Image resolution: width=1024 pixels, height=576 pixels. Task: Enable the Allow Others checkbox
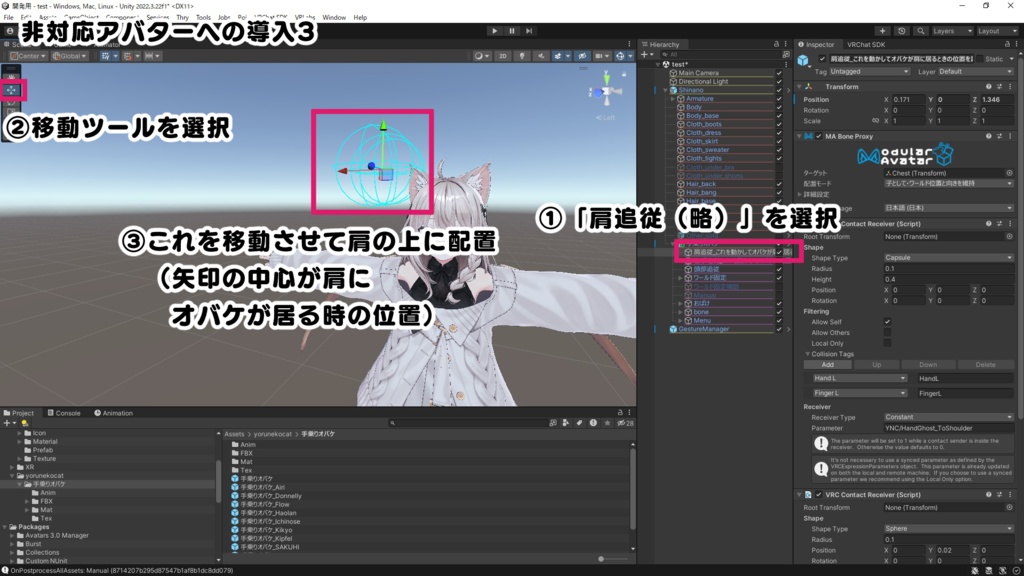(887, 332)
